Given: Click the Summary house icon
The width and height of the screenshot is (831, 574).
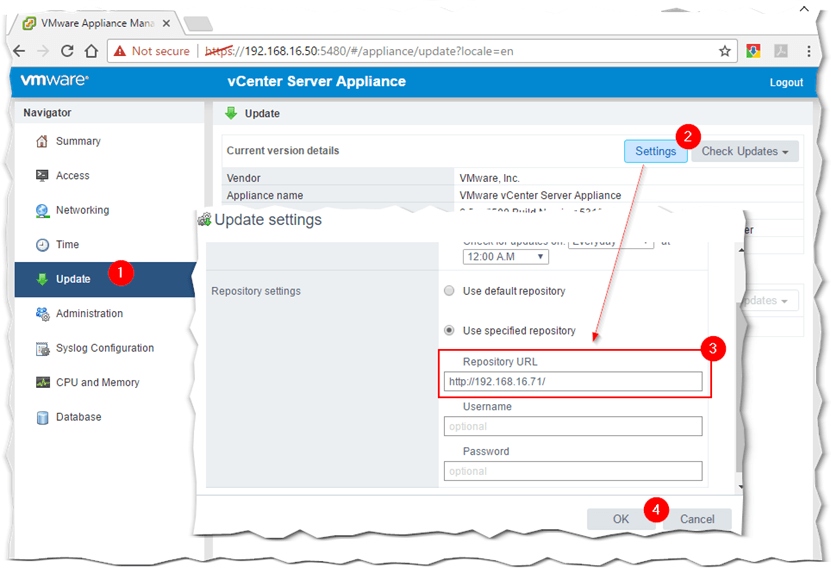Looking at the screenshot, I should pos(42,142).
